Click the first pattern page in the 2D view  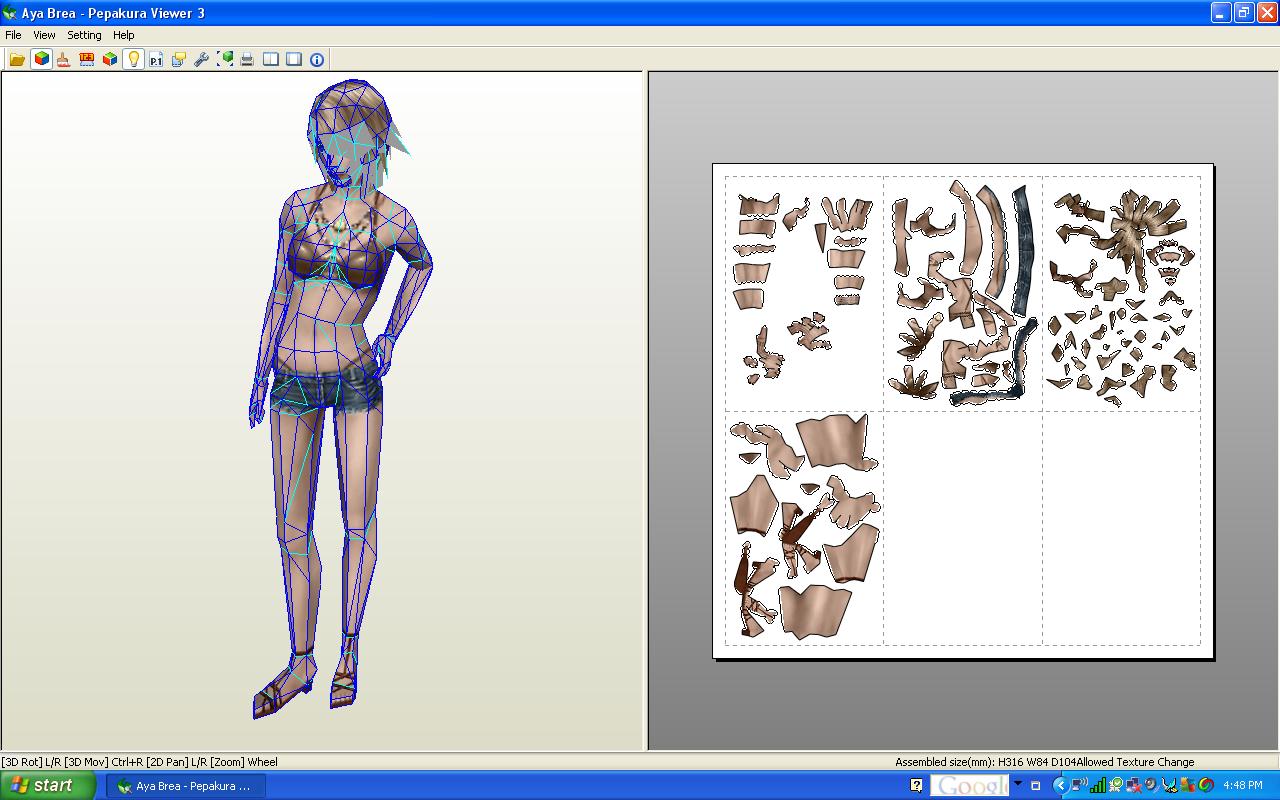[x=804, y=294]
